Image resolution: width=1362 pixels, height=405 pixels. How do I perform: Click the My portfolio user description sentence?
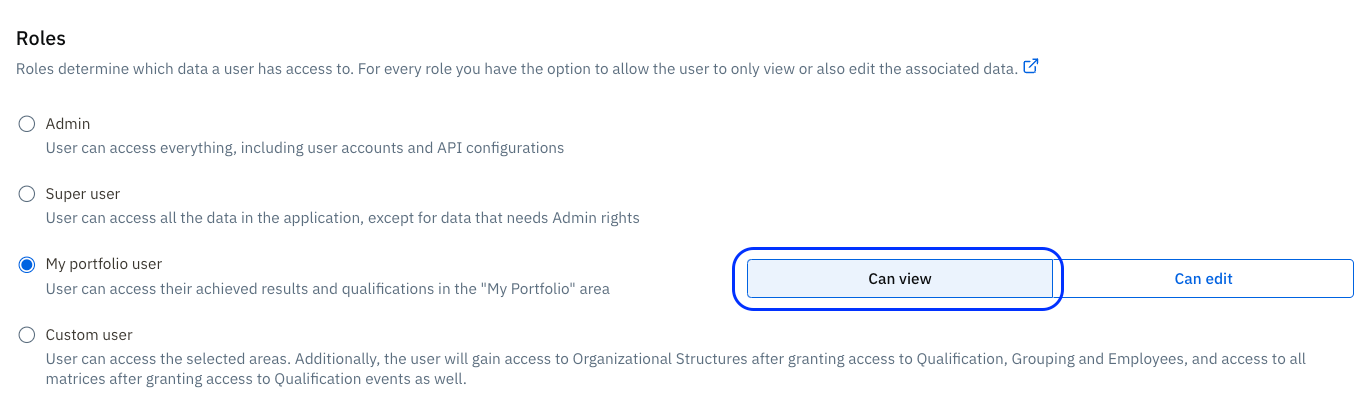pos(327,289)
